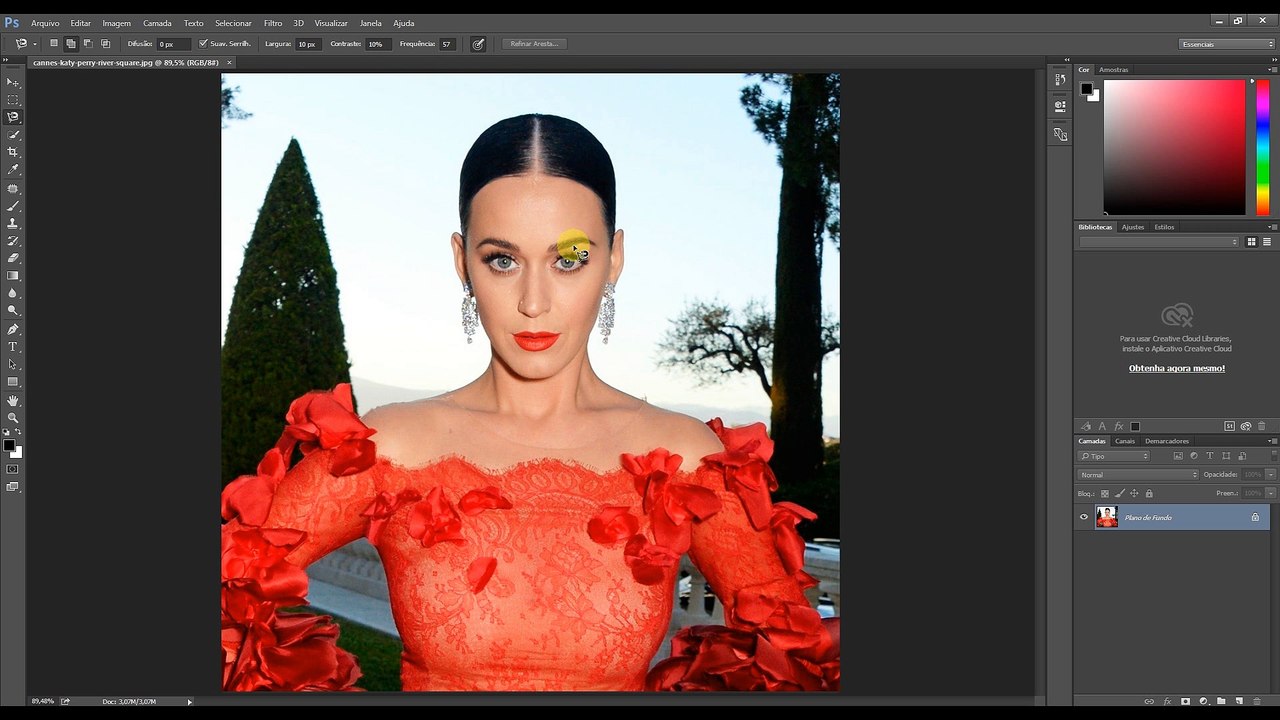Click Adobe Stock icon in Libraries panel
Image resolution: width=1280 pixels, height=720 pixels.
(x=1230, y=426)
